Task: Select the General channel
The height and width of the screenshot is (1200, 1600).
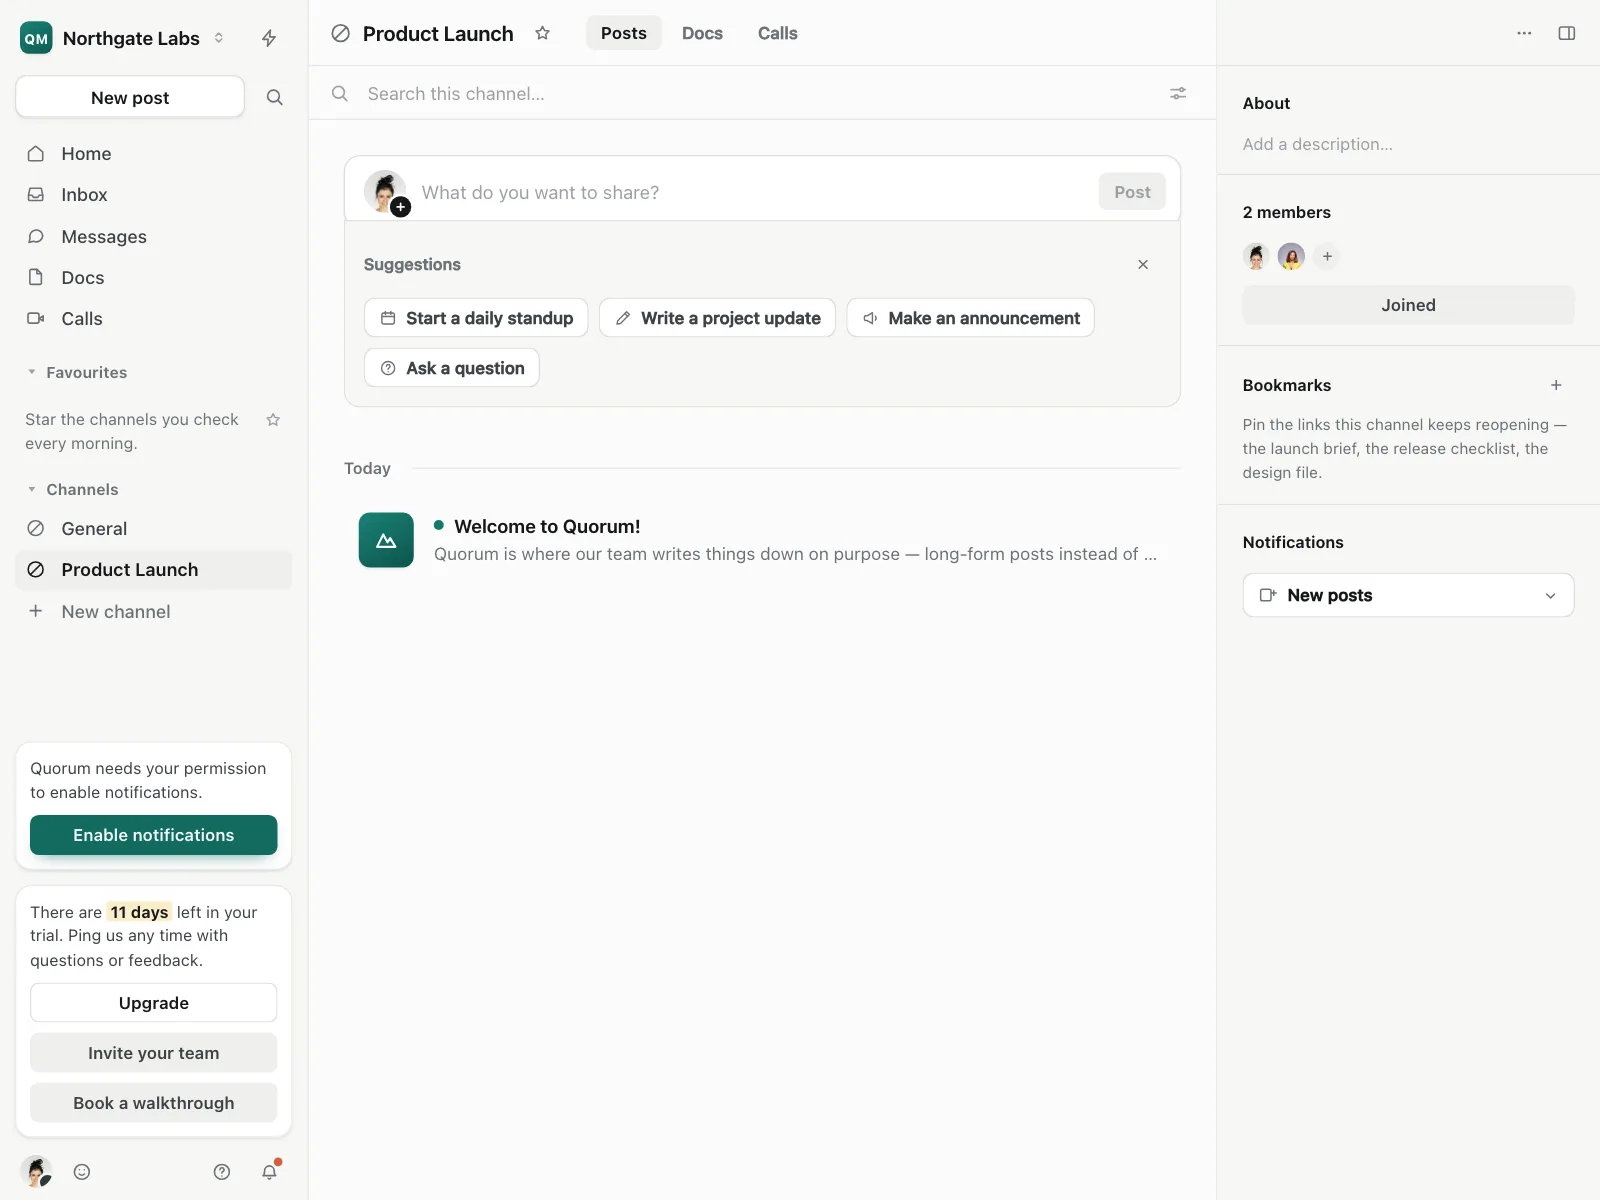Action: (154, 529)
